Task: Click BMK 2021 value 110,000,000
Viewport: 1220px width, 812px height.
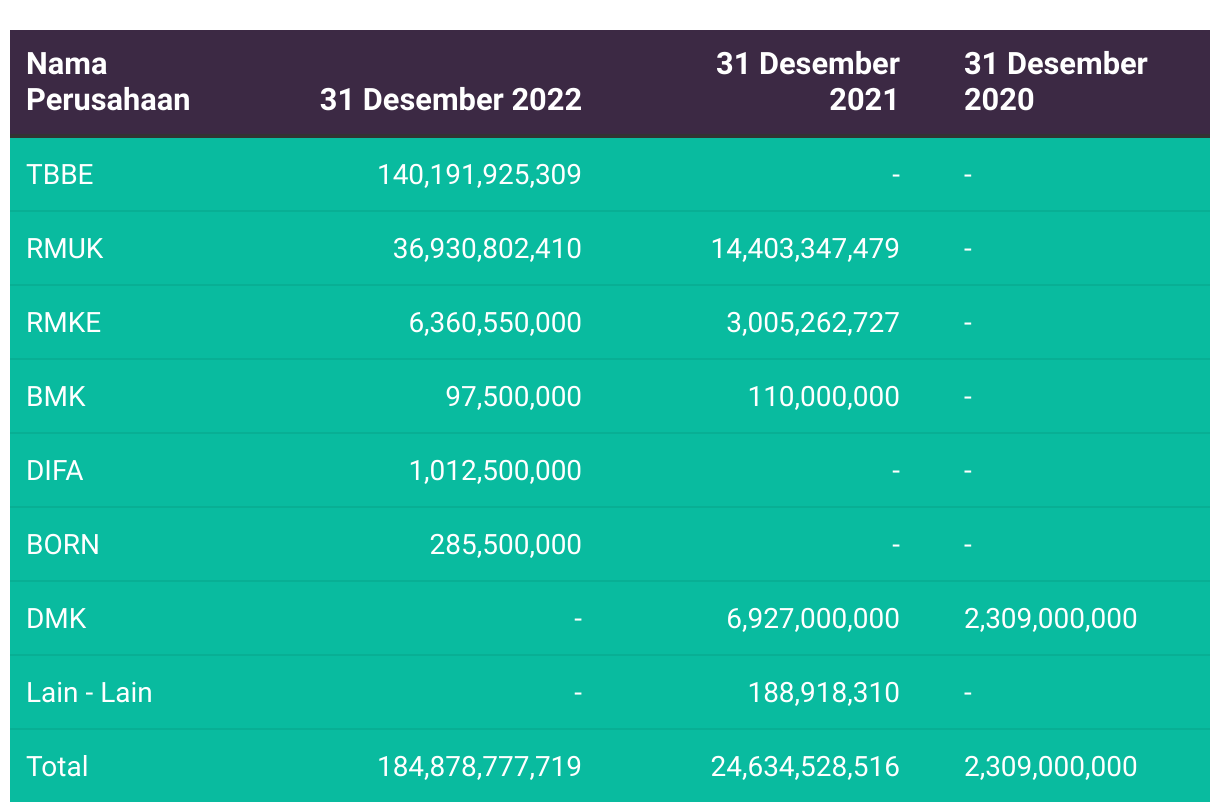Action: click(x=823, y=397)
